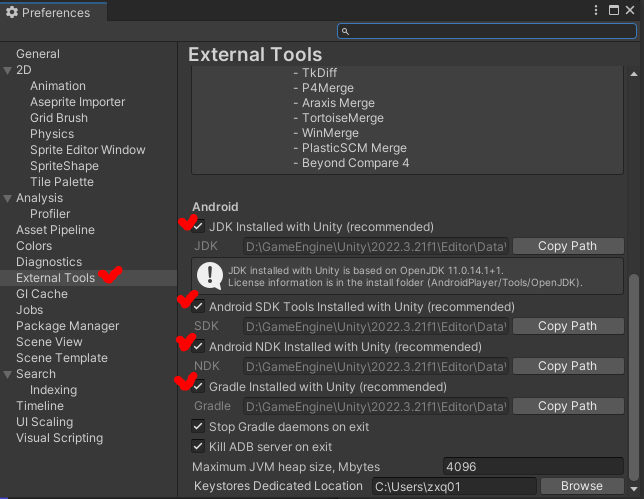Toggle Gradle Installed with Unity checkbox
The image size is (644, 499).
tap(198, 386)
